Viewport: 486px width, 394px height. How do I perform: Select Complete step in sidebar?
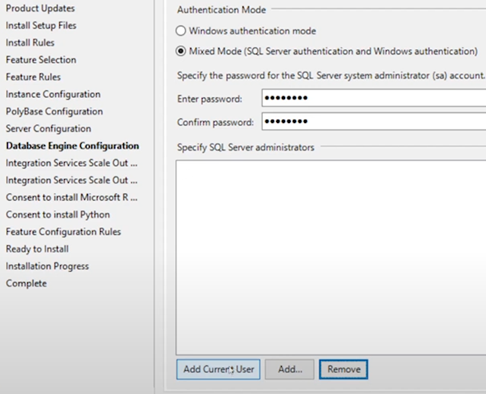26,283
